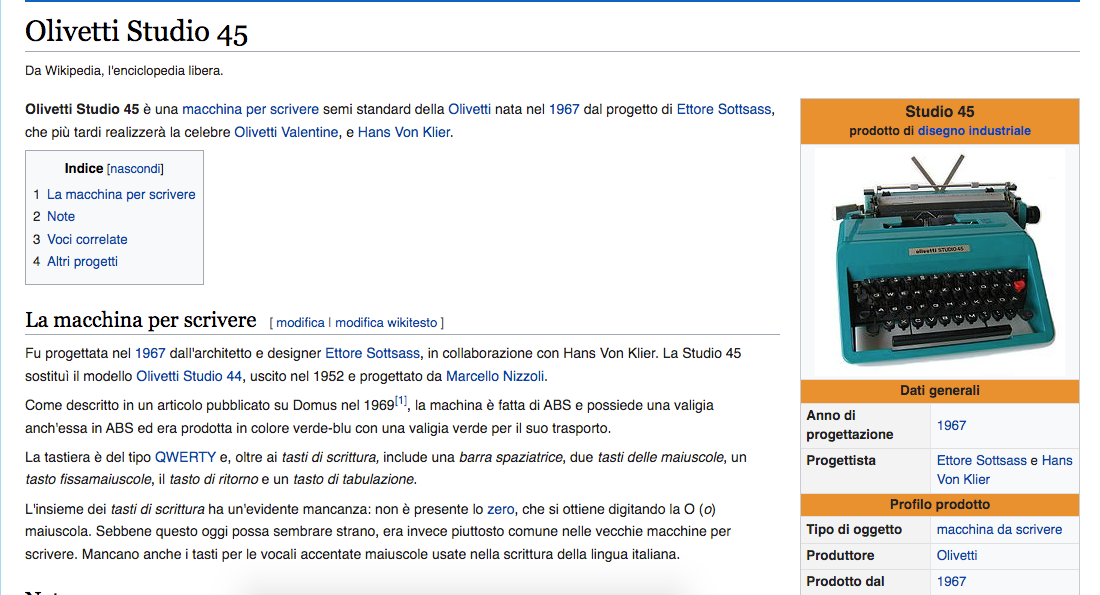Open Olivetti link in Produttore row
Viewport: 1100px width, 595px height.
[x=957, y=556]
